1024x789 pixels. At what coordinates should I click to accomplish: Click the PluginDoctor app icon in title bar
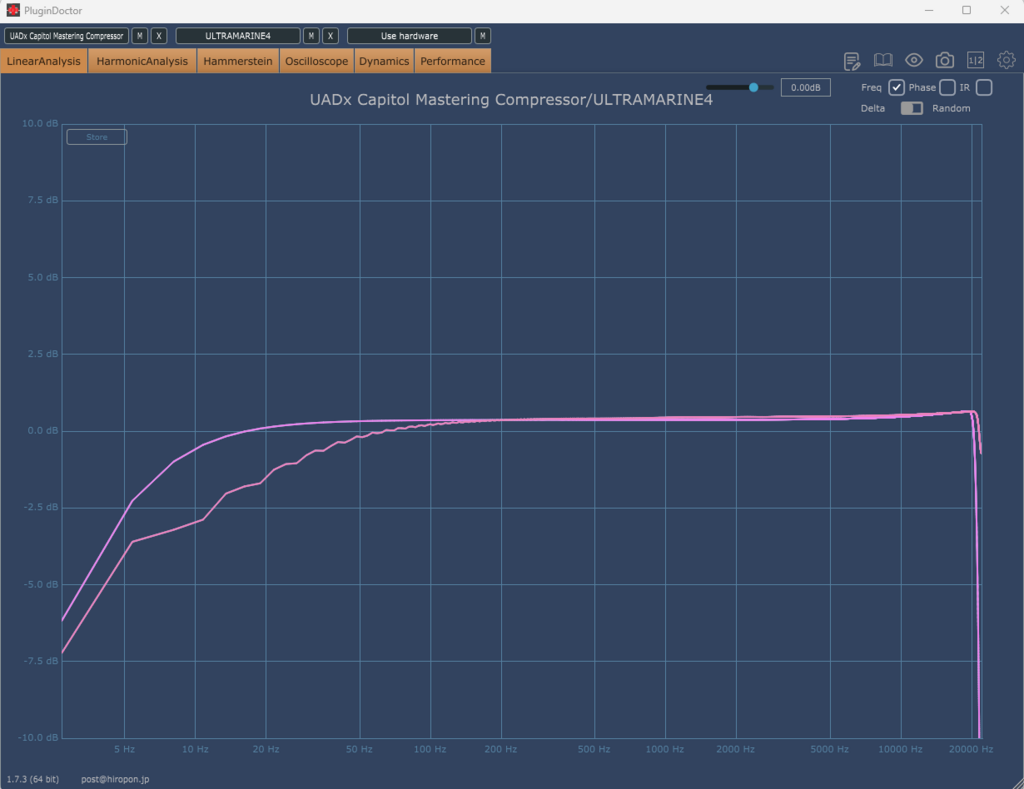pyautogui.click(x=13, y=10)
